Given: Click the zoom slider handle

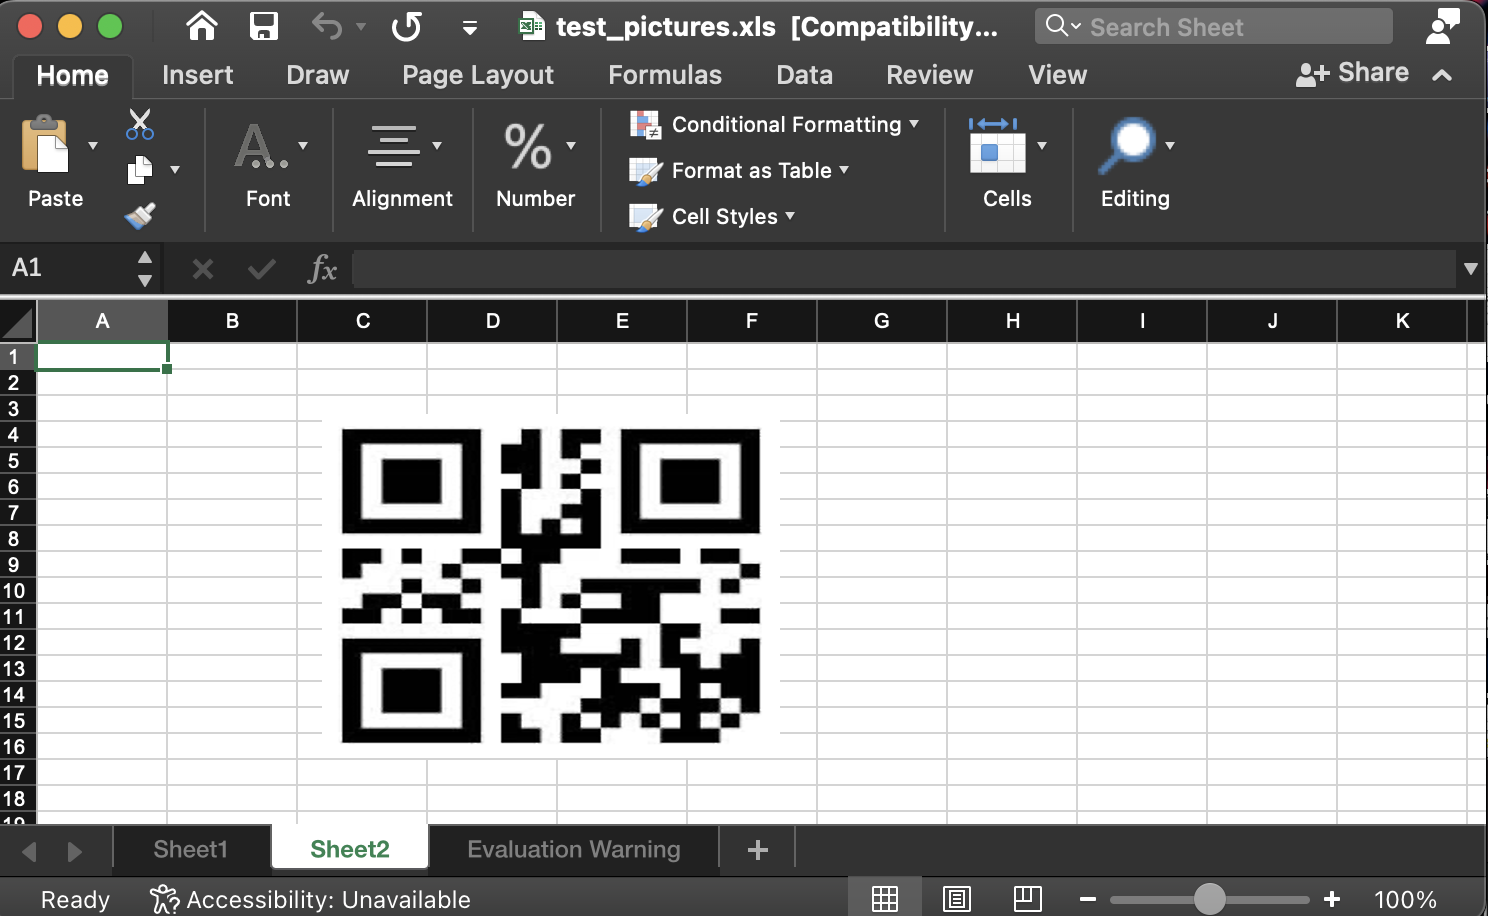Looking at the screenshot, I should tap(1209, 899).
